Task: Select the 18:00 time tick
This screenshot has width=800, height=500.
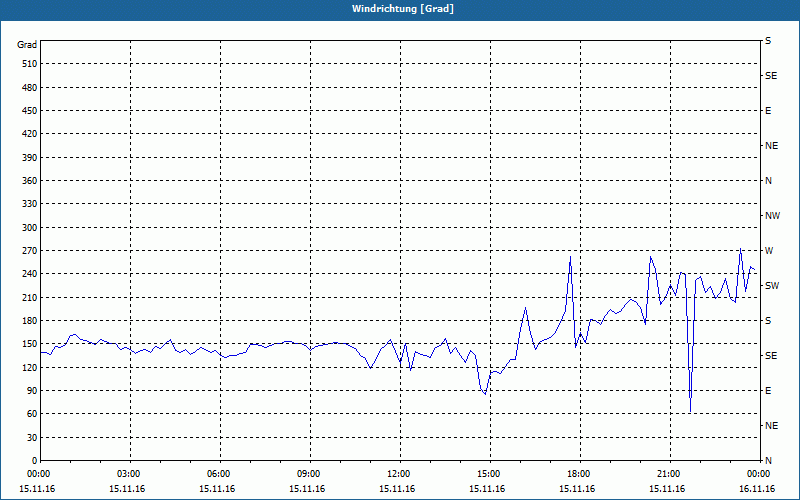Action: click(580, 474)
